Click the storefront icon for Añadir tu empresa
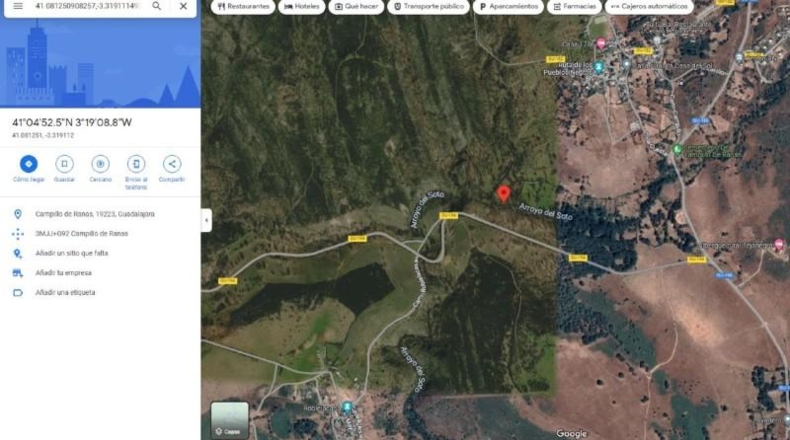This screenshot has width=790, height=440. 18,273
